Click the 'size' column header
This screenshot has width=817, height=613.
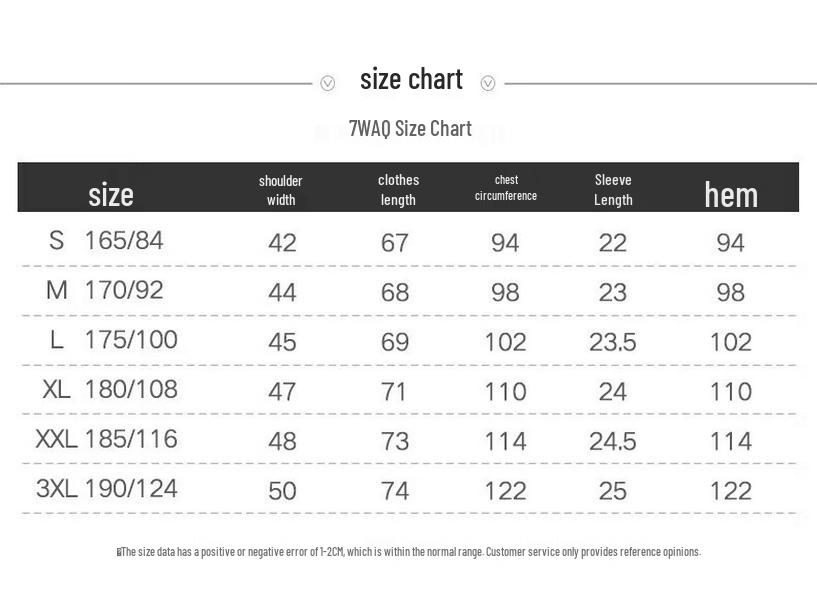pos(111,194)
